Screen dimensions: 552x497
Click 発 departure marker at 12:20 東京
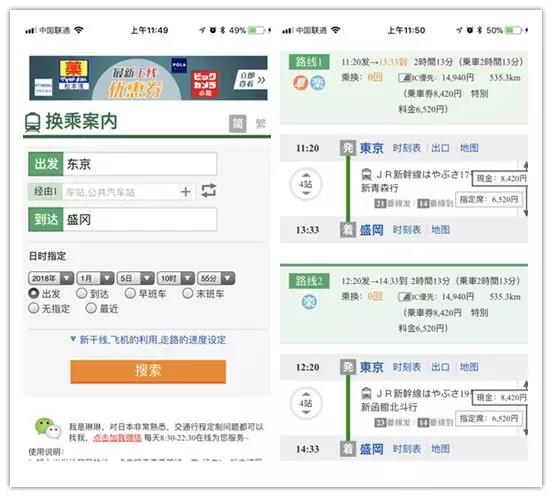[348, 367]
